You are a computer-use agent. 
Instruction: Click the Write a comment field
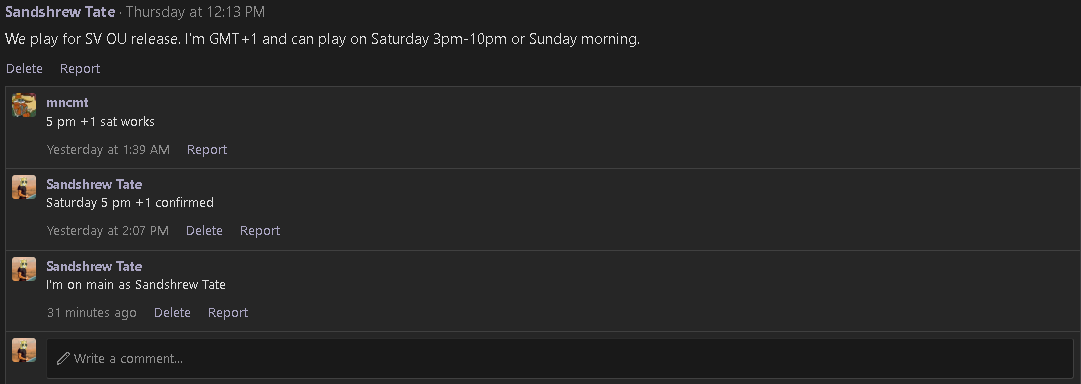[560, 358]
